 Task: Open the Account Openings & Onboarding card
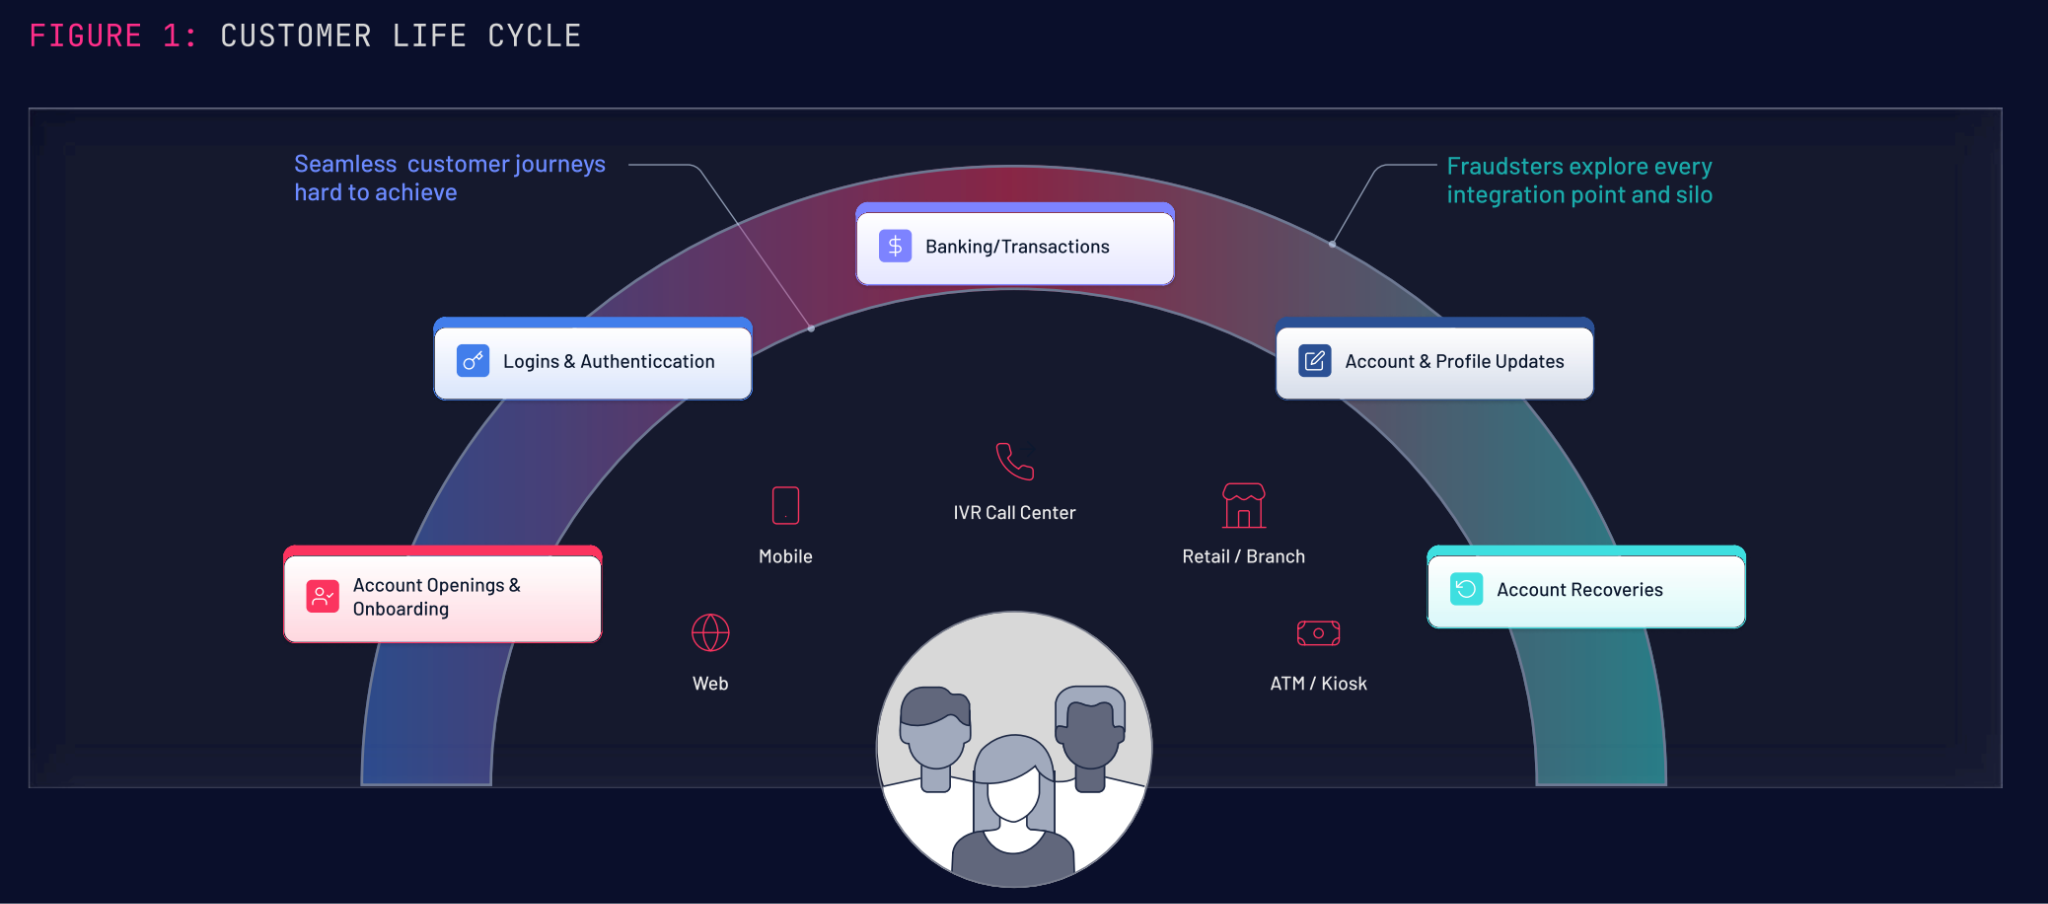click(443, 594)
